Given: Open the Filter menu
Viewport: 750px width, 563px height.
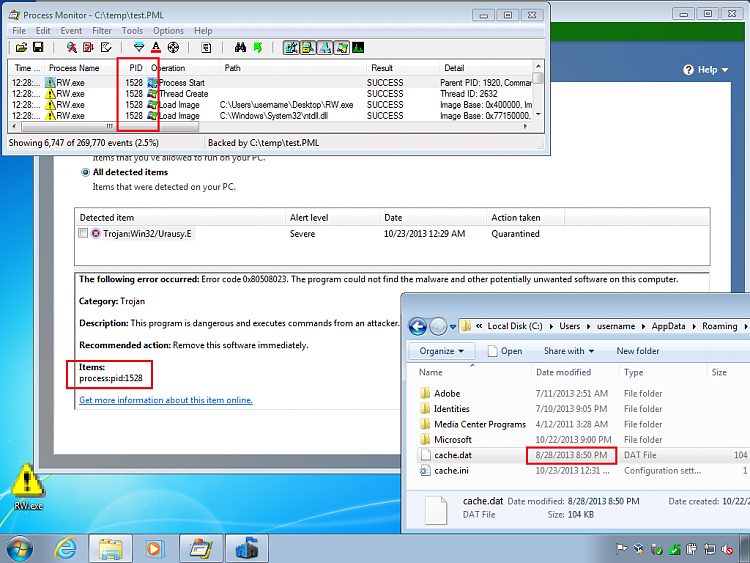Looking at the screenshot, I should [x=101, y=31].
